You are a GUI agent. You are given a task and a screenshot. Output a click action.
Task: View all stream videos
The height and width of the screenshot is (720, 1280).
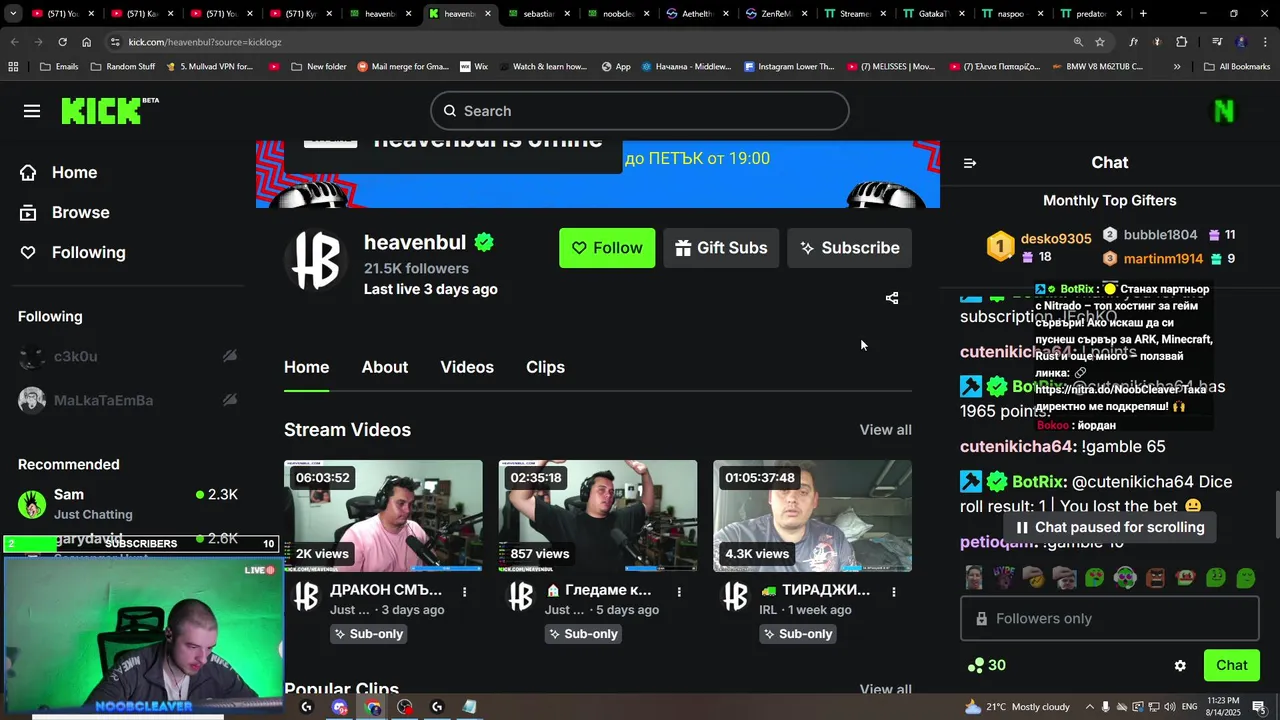pos(885,430)
